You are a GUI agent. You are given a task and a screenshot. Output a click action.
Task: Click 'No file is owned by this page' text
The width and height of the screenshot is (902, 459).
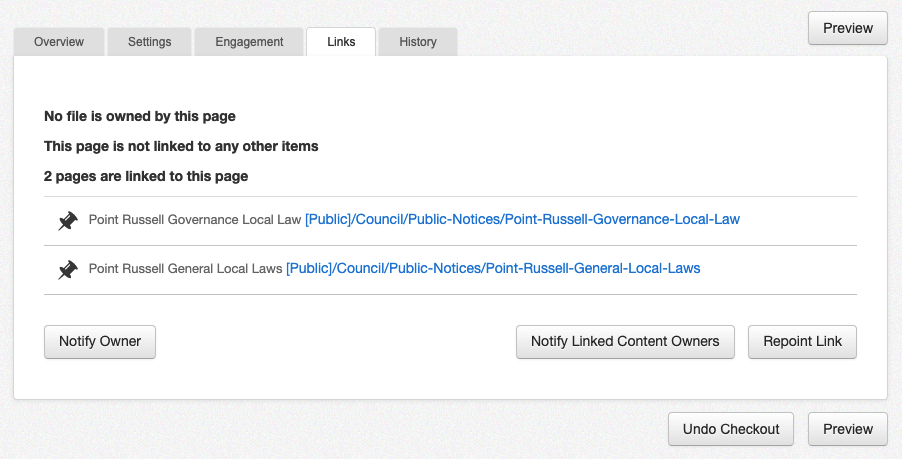pos(140,116)
